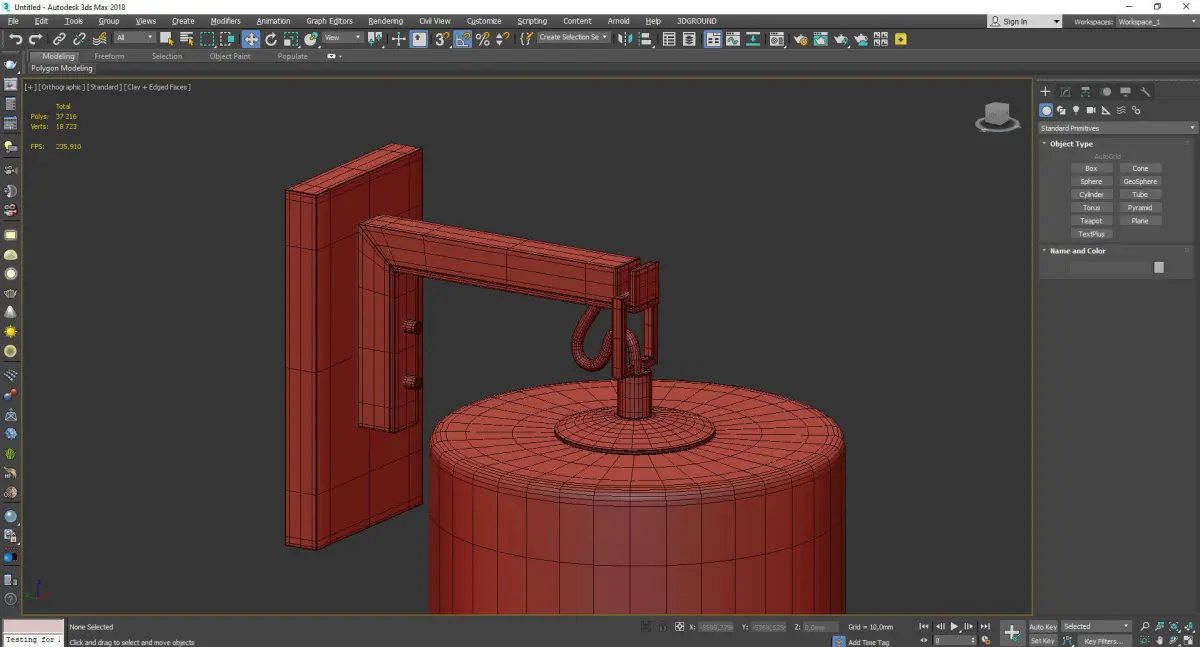The width and height of the screenshot is (1200, 647).
Task: Toggle Window/Crossing selection mode
Action: (x=227, y=39)
